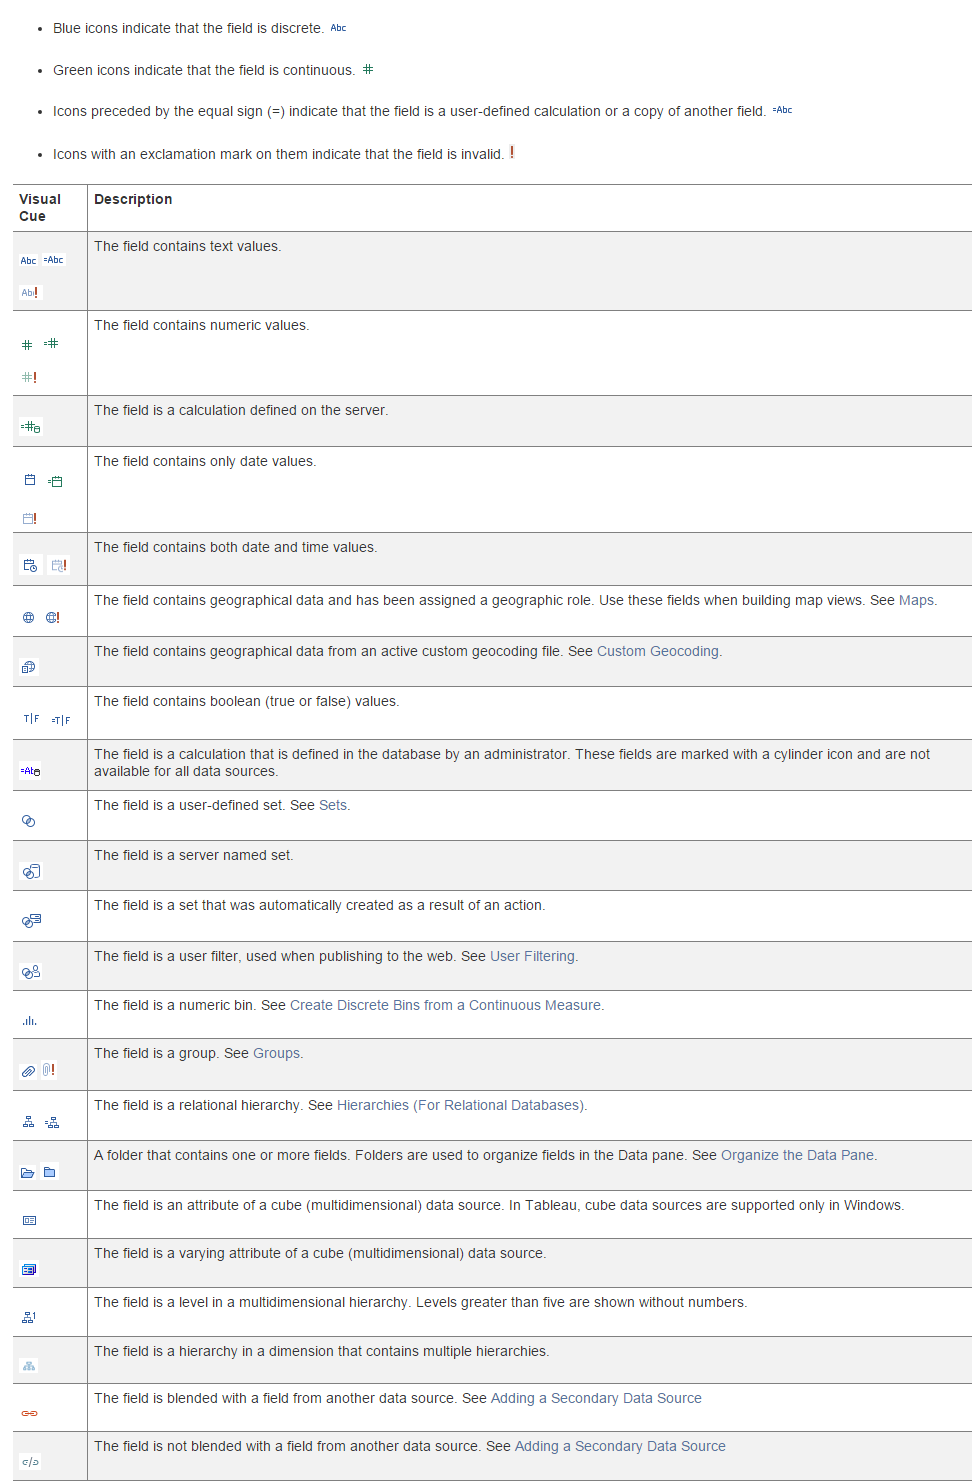The image size is (972, 1484).
Task: Click the numeric bin bar chart icon
Action: [28, 1020]
